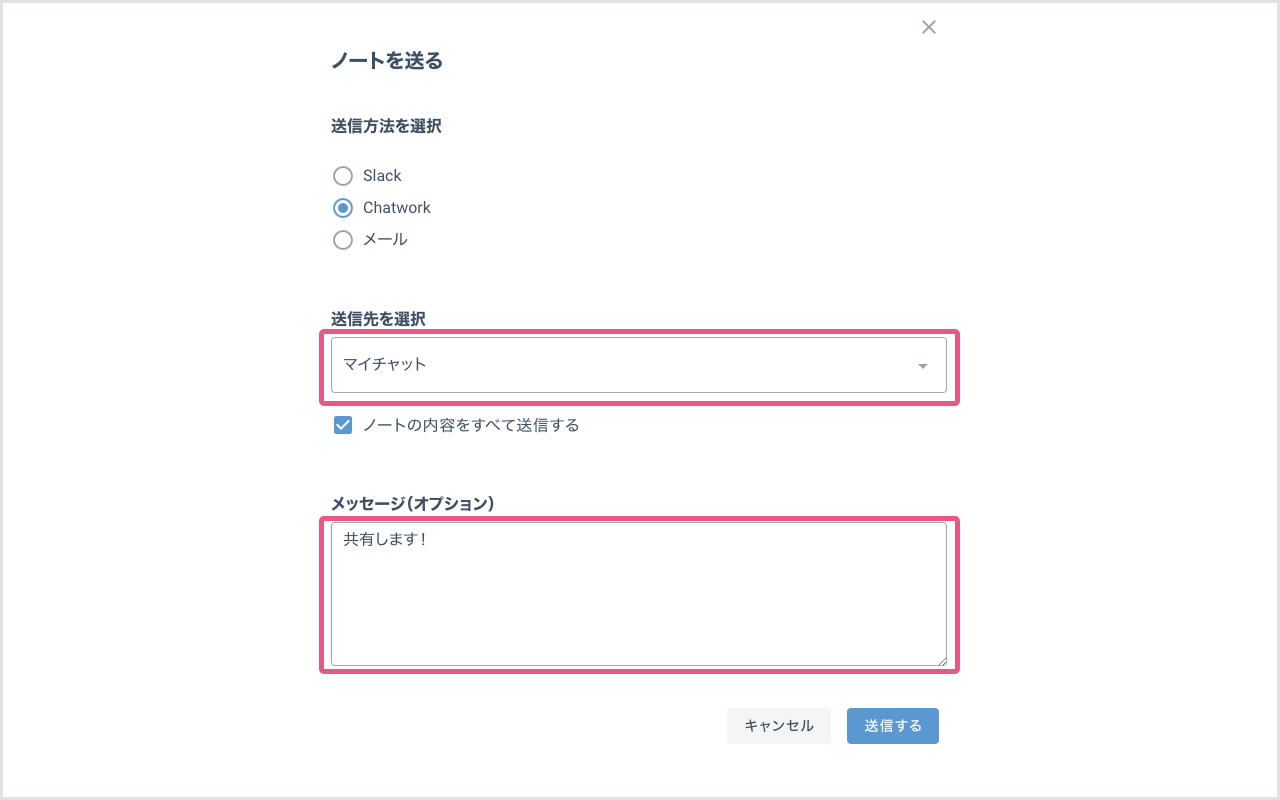Click the textarea resize handle corner

[x=941, y=660]
